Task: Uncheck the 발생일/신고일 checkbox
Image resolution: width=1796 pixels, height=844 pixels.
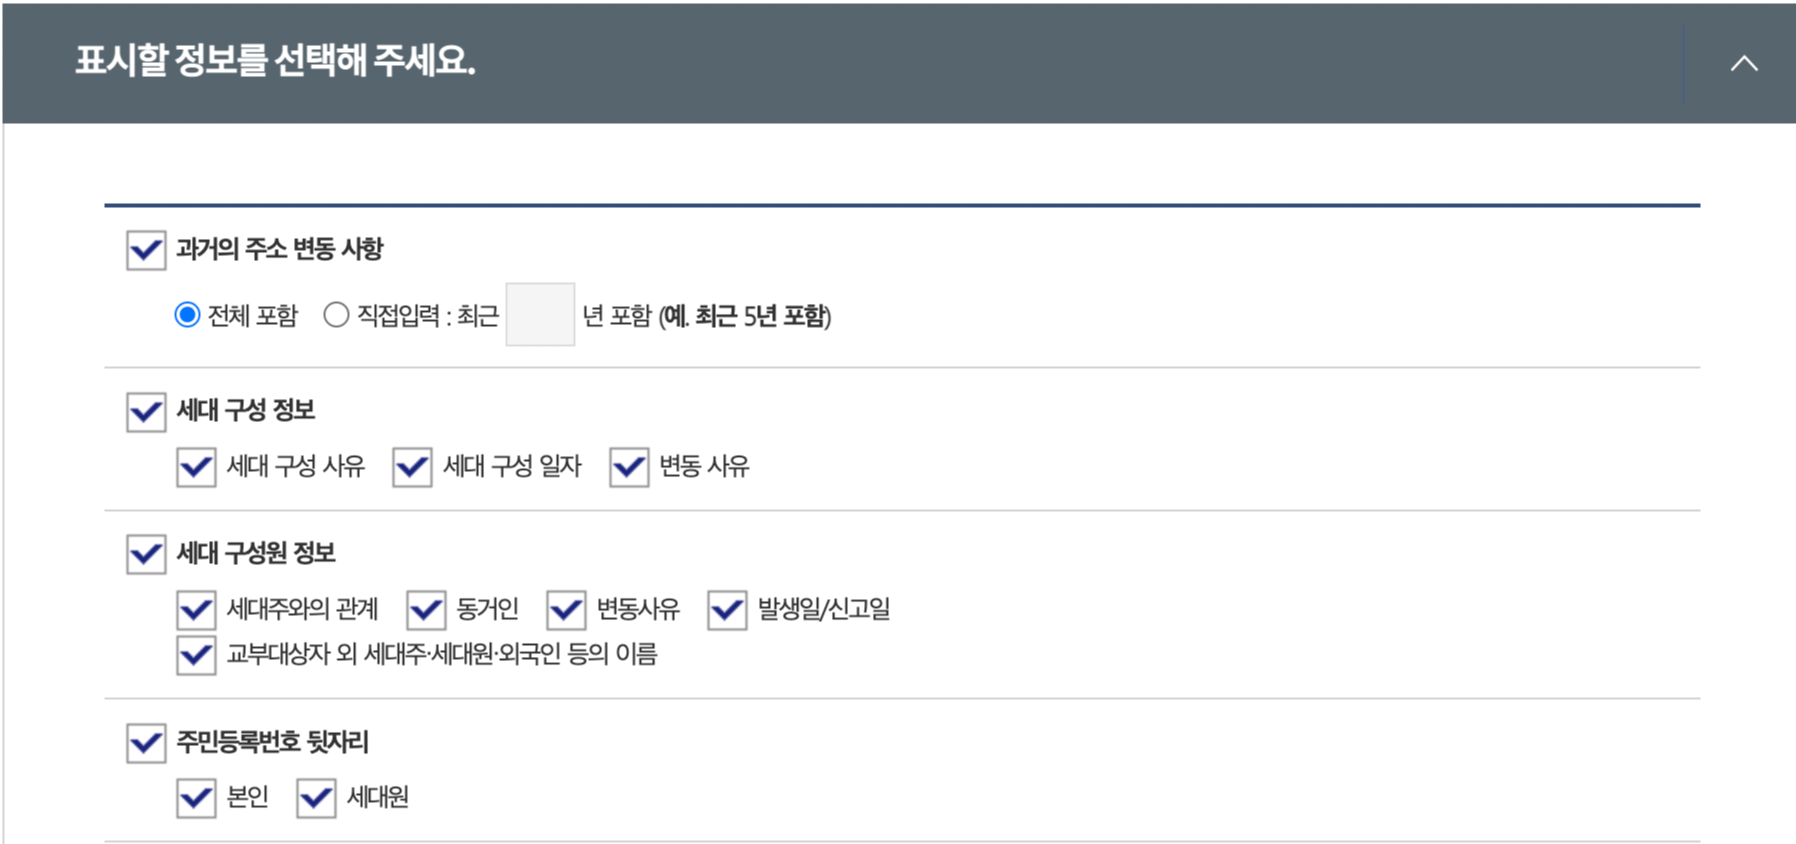Action: [x=724, y=610]
